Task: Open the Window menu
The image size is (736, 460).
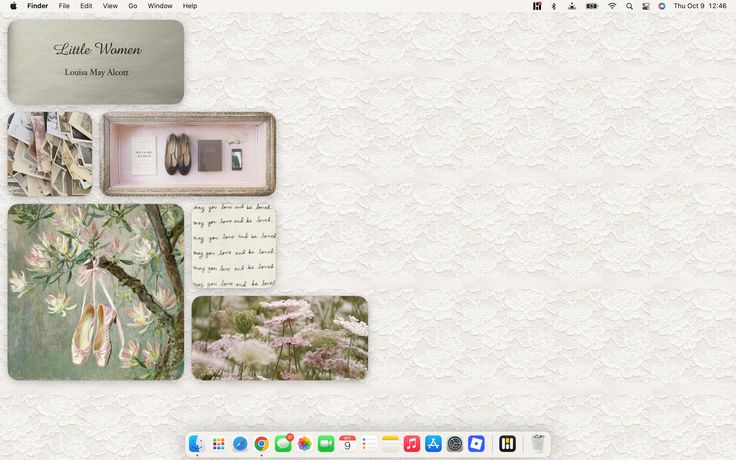Action: pos(160,6)
